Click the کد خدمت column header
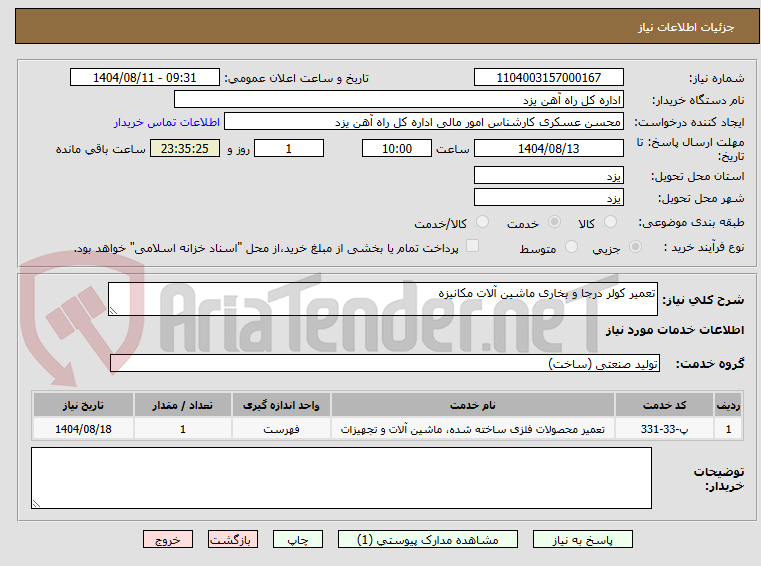The height and width of the screenshot is (566, 761). click(664, 405)
